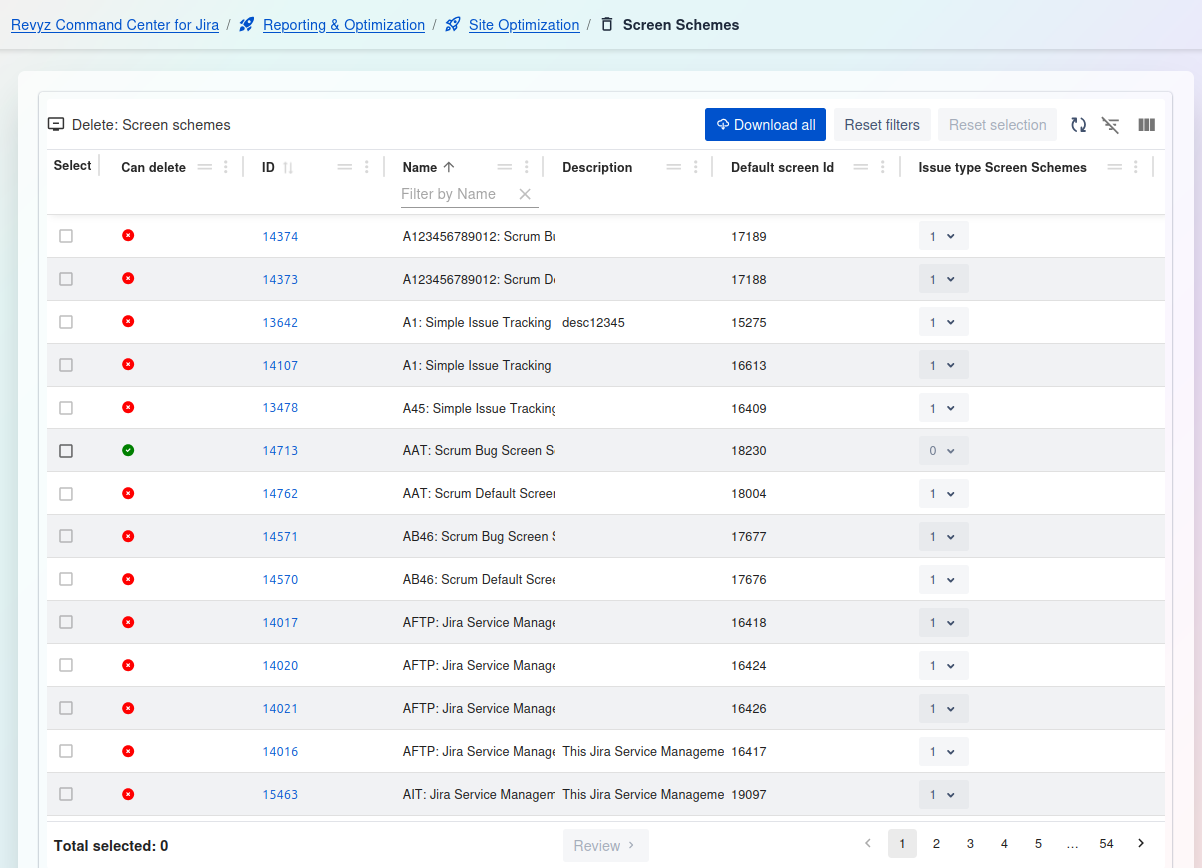Jump to last page 54
The height and width of the screenshot is (868, 1202).
[x=1106, y=844]
